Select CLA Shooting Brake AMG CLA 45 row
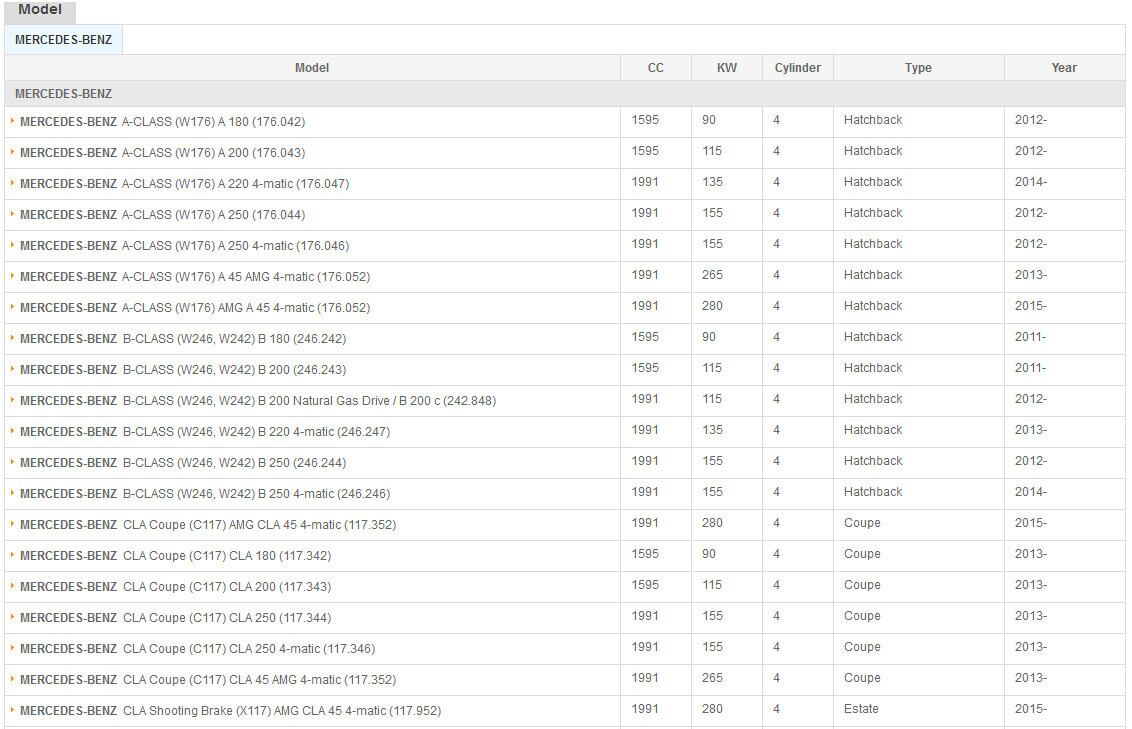 [x=565, y=712]
